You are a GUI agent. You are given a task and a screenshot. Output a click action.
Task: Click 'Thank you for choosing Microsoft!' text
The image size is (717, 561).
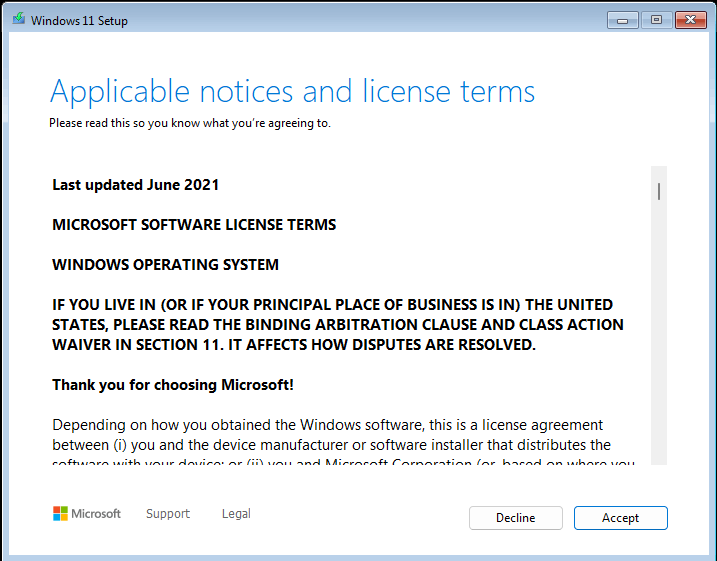coord(173,385)
